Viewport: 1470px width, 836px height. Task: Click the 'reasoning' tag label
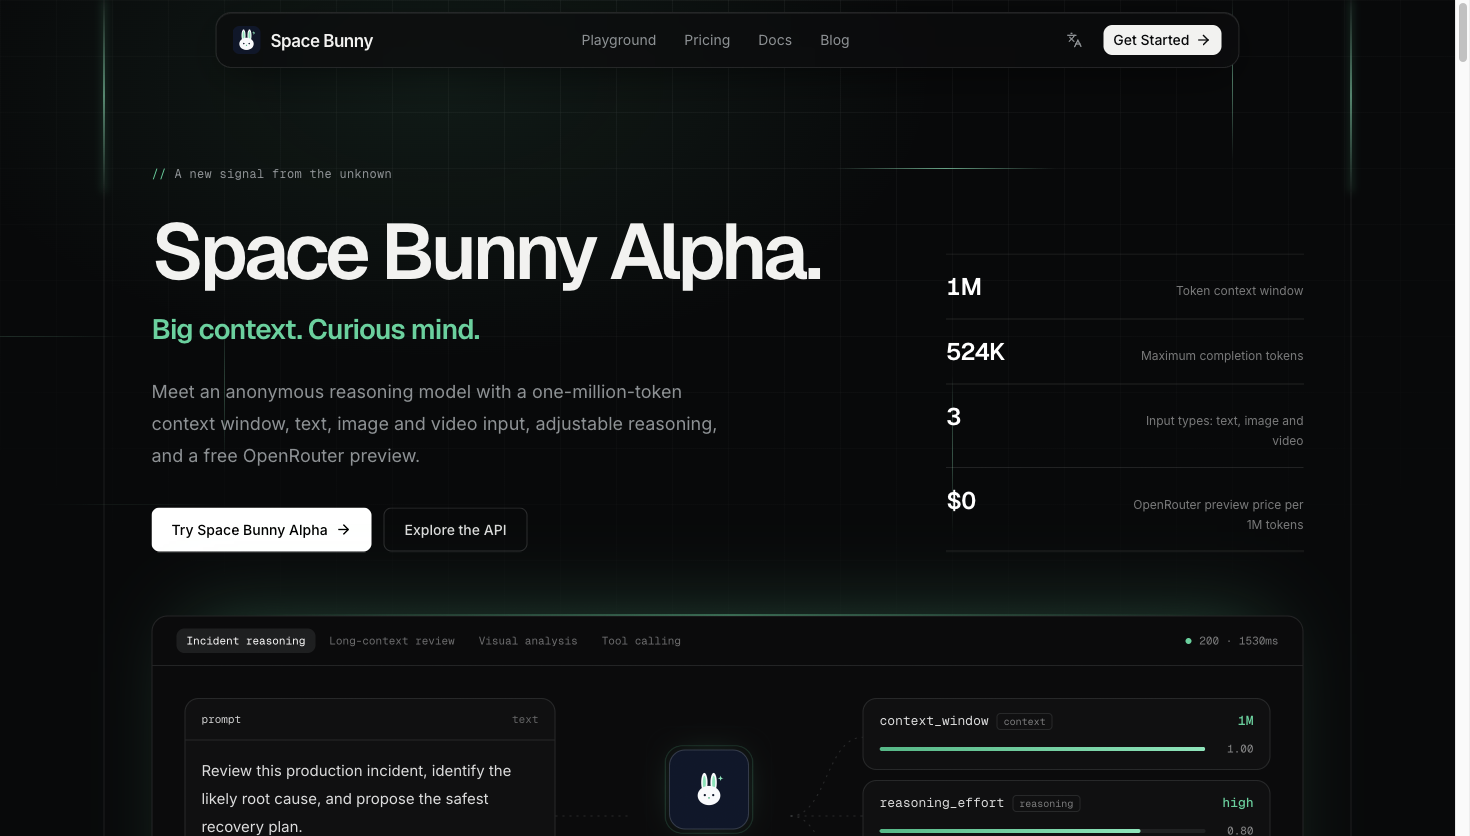[x=1046, y=804]
